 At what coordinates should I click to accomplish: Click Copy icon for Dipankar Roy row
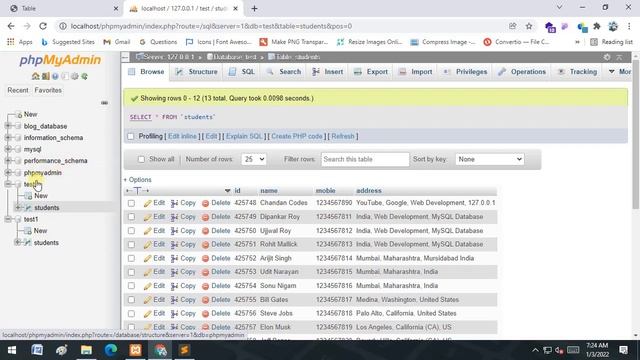[x=174, y=217]
